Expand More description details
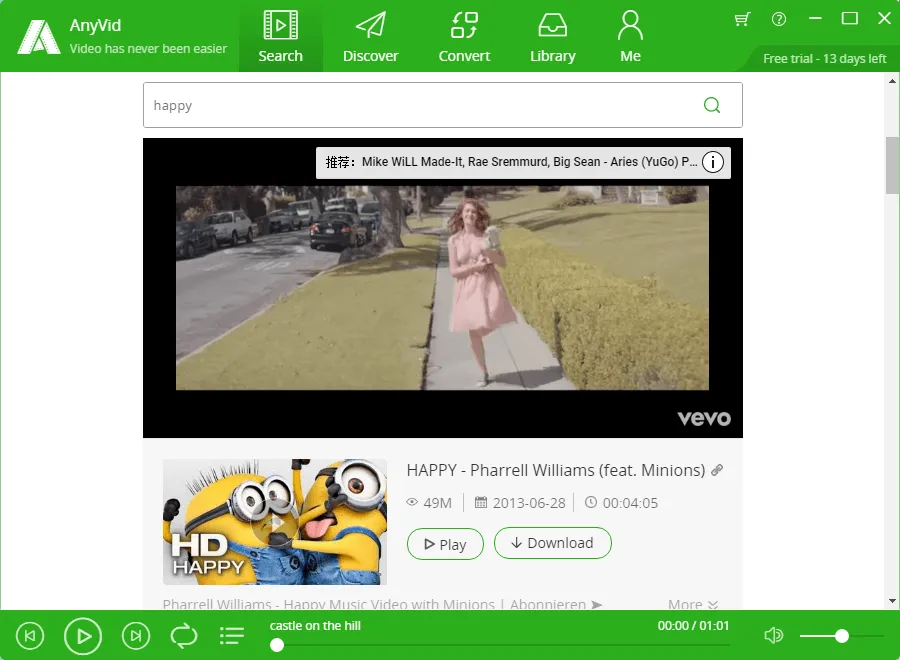Image resolution: width=900 pixels, height=660 pixels. tap(693, 604)
